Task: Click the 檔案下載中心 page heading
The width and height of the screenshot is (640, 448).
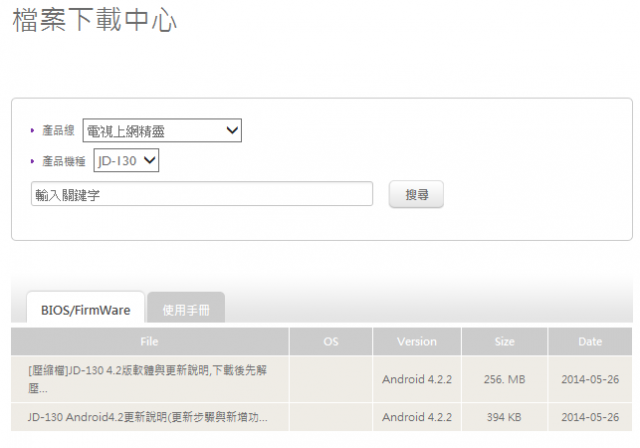Action: [x=95, y=20]
